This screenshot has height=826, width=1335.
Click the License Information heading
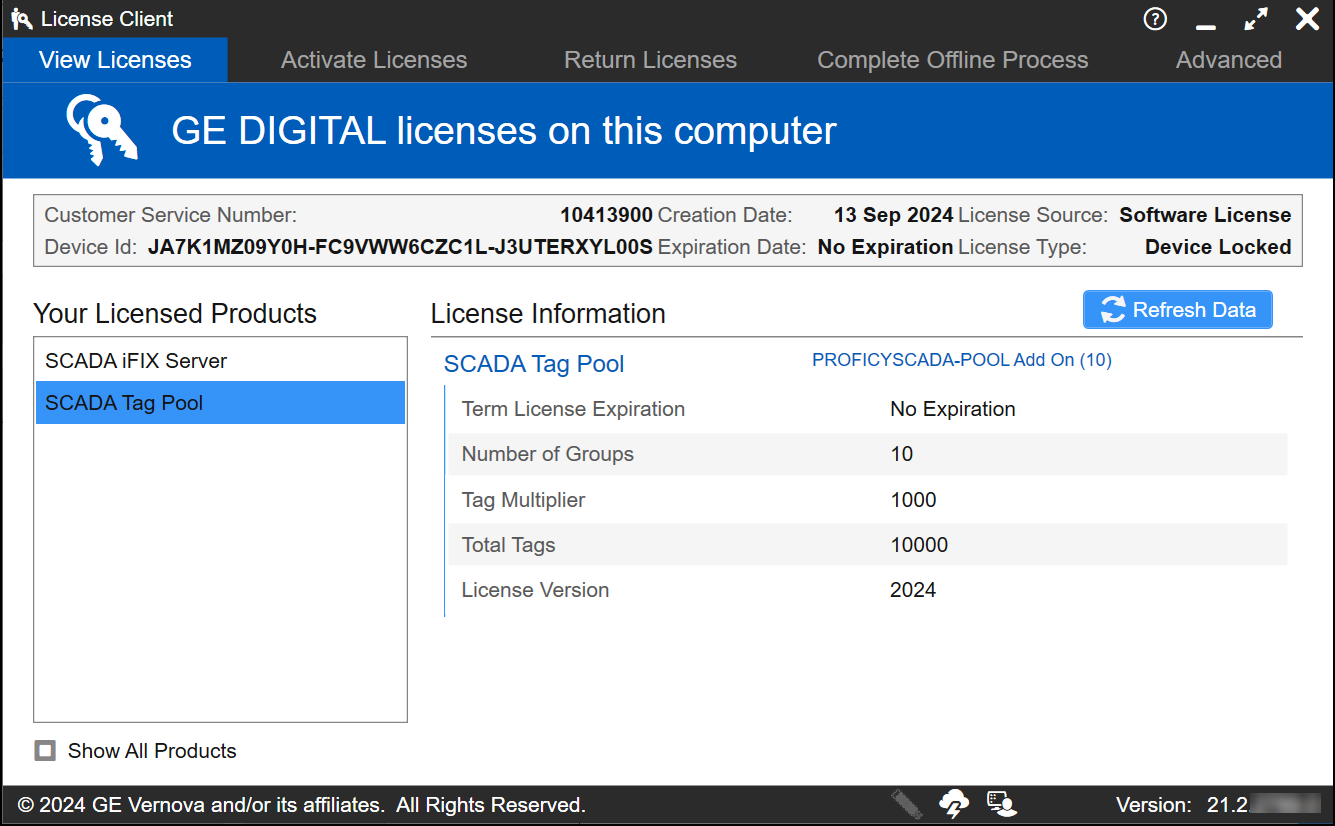click(x=548, y=314)
